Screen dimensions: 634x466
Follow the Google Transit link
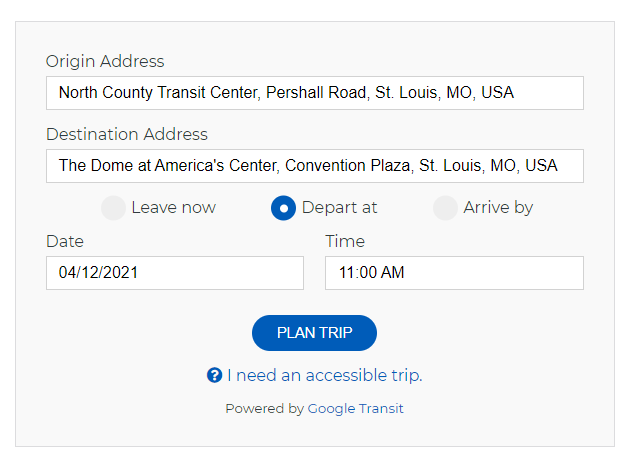[x=355, y=409]
